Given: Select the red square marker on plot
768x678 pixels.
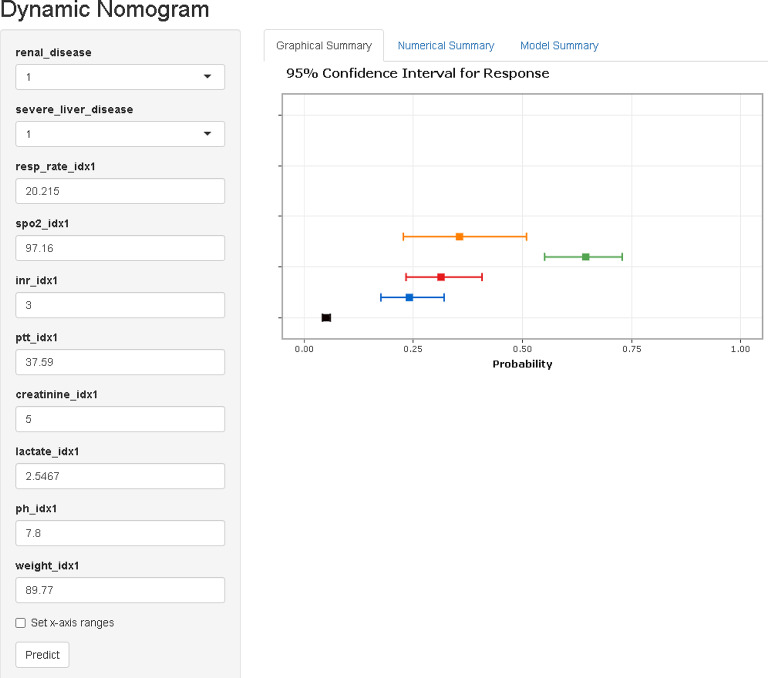Looking at the screenshot, I should pyautogui.click(x=441, y=277).
